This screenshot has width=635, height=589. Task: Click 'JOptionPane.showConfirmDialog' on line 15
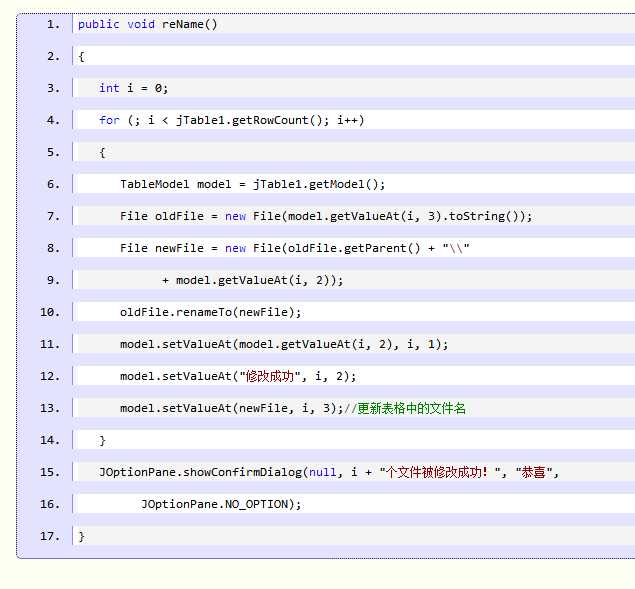click(x=200, y=472)
